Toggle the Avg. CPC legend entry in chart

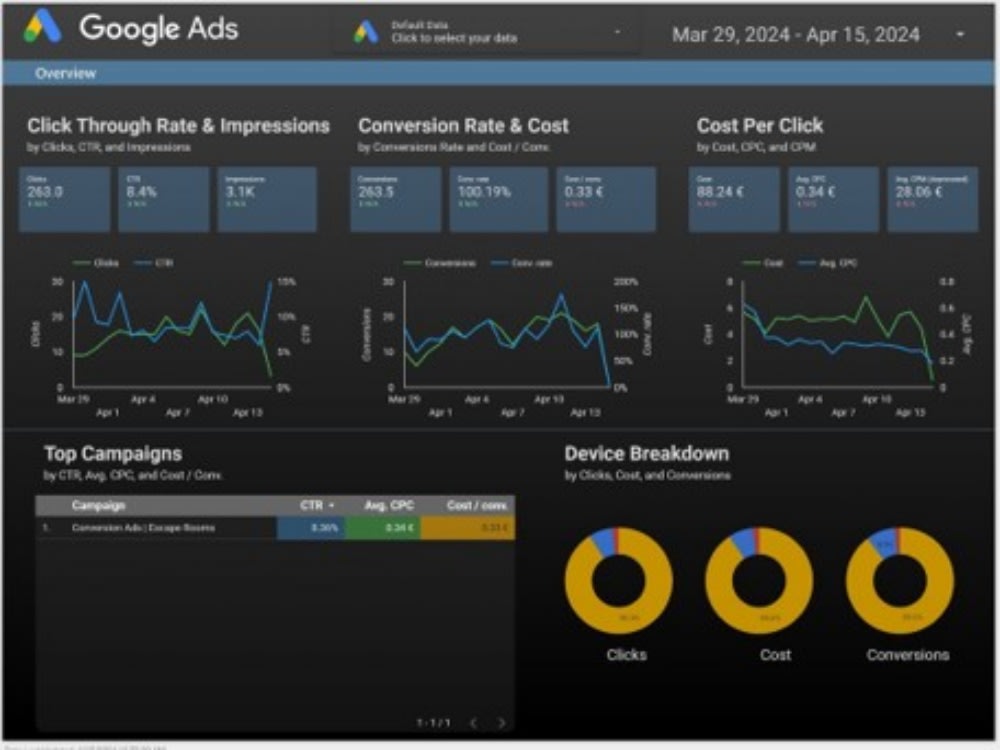[827, 263]
